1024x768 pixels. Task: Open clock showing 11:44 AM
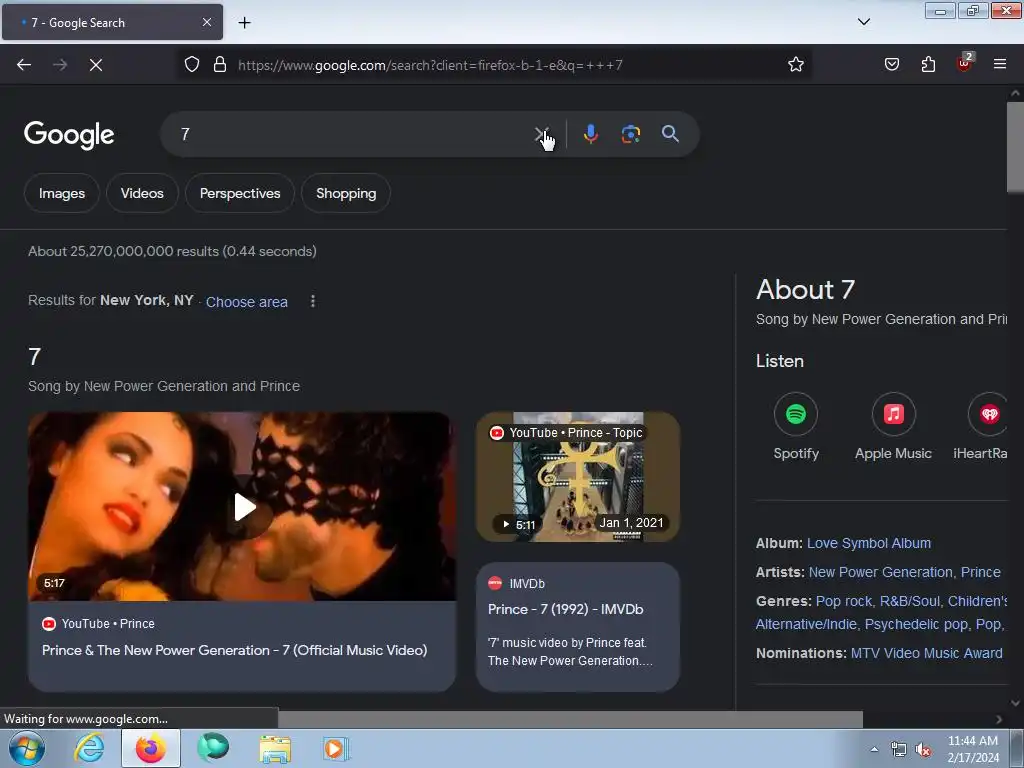972,749
